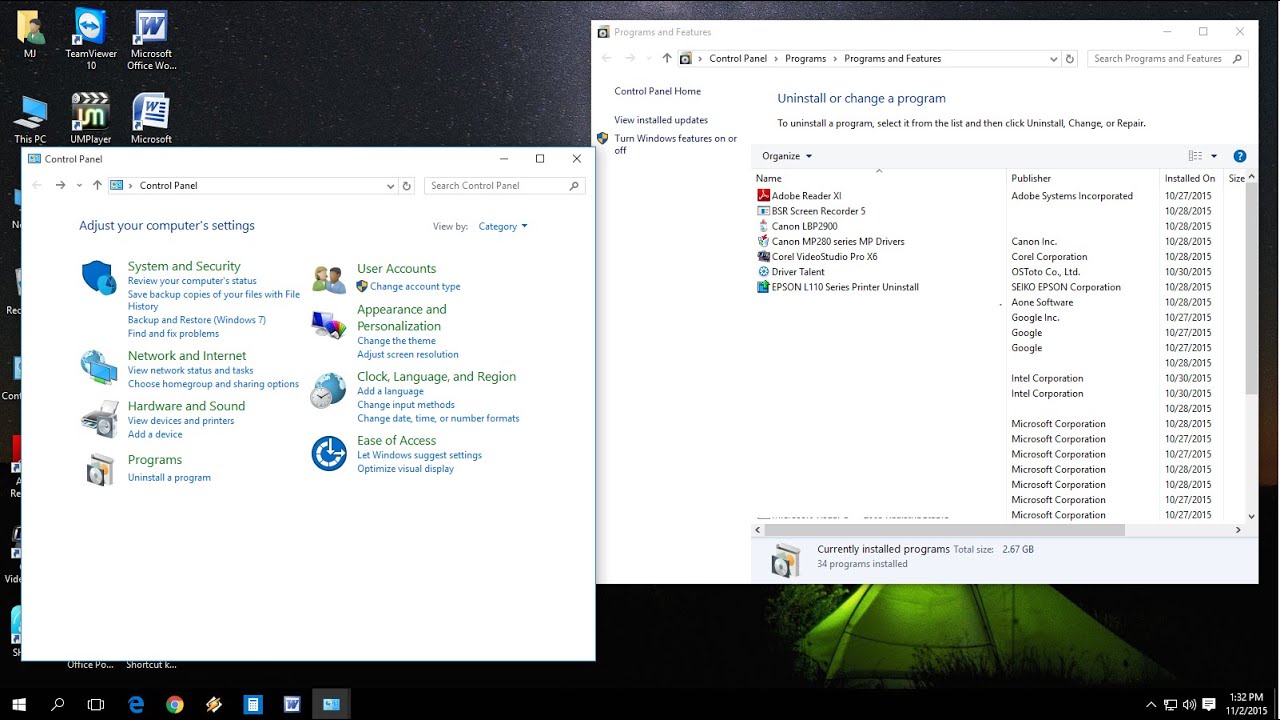Open UMPlayer desktop shortcut
This screenshot has width=1280, height=720.
coord(91,118)
